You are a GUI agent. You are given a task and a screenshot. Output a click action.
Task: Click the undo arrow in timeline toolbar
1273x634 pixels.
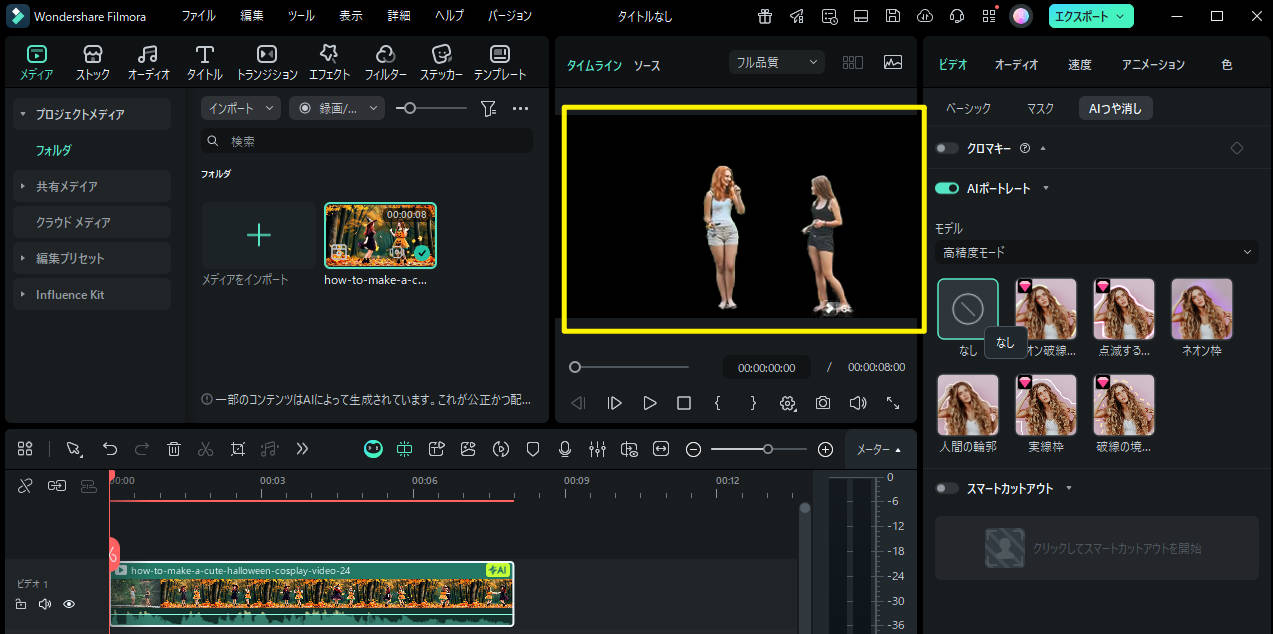pos(110,449)
